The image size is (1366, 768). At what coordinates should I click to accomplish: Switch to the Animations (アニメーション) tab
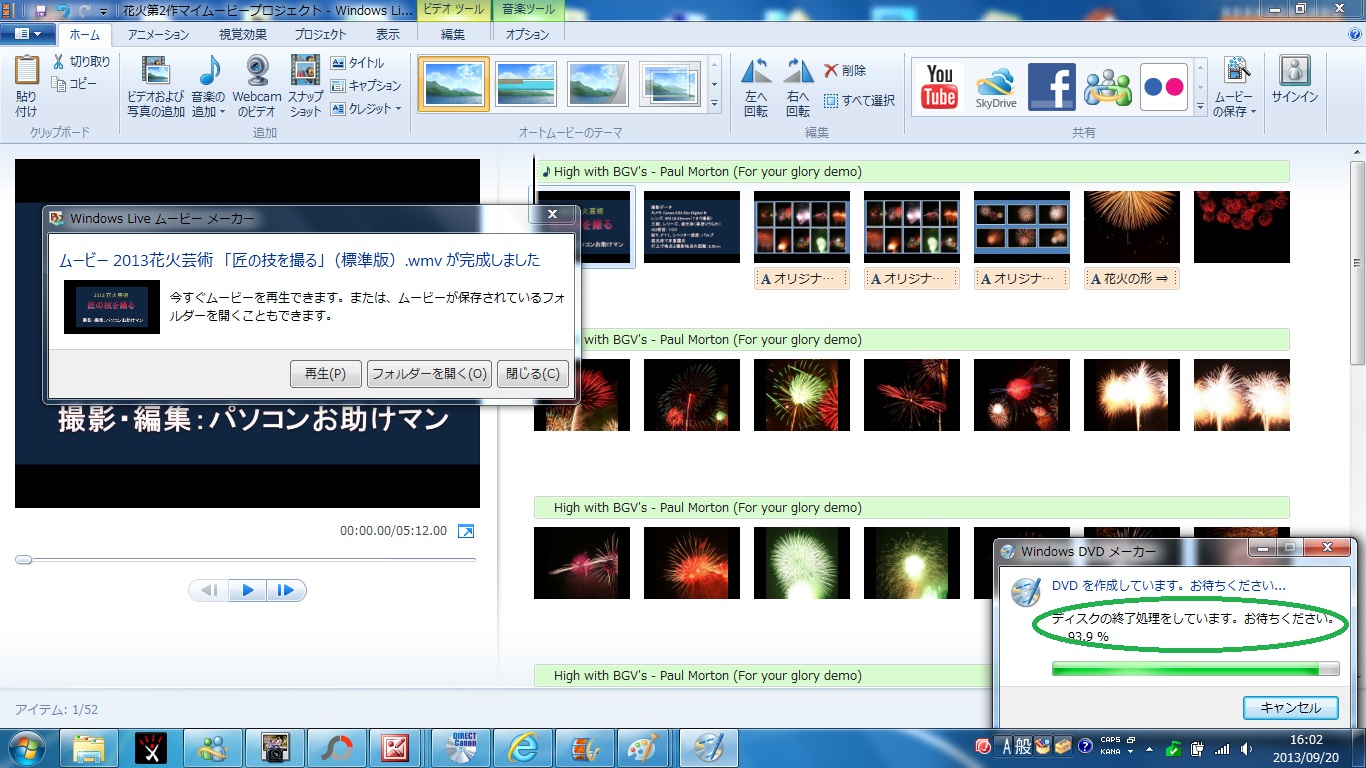tap(158, 34)
